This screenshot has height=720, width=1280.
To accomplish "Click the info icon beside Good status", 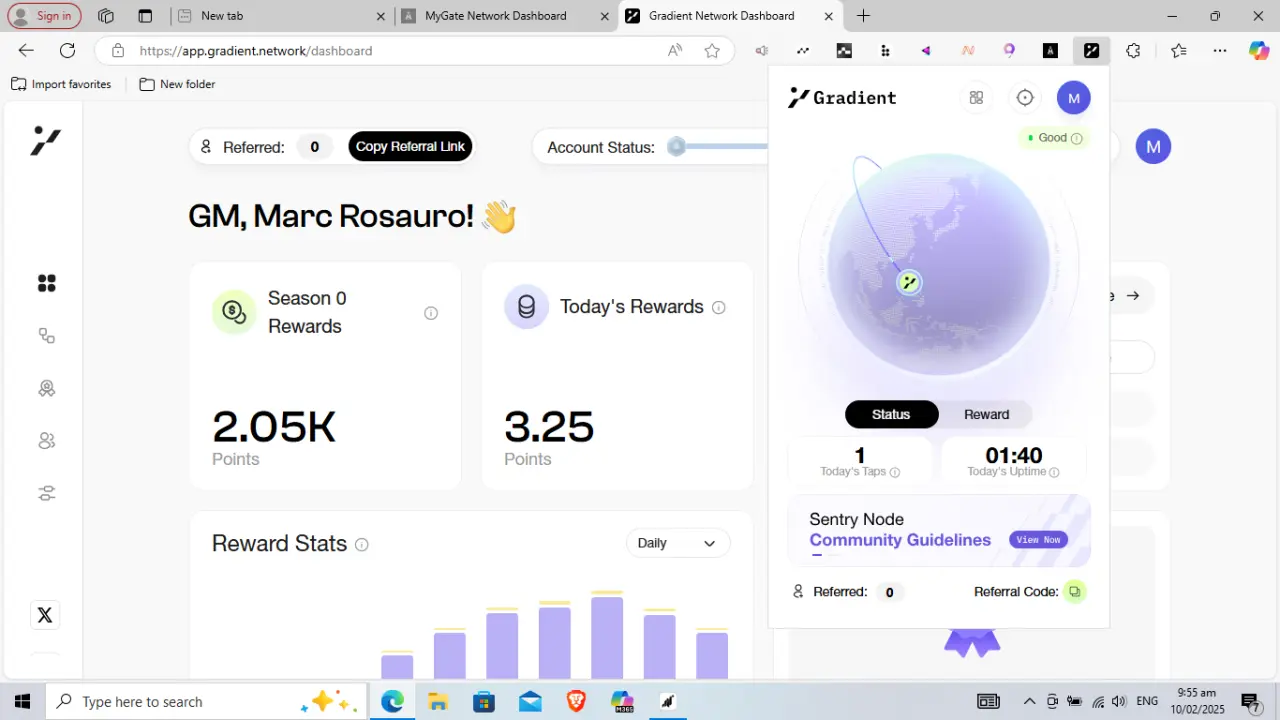I will (x=1077, y=138).
